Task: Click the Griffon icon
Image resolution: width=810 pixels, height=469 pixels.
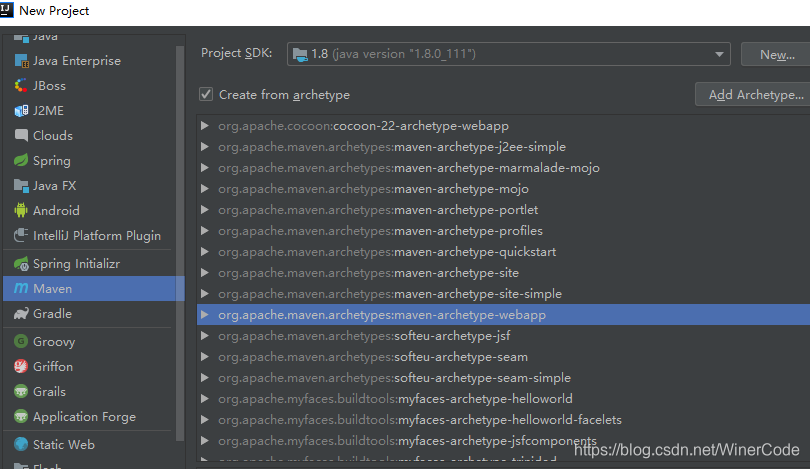Action: (x=21, y=366)
